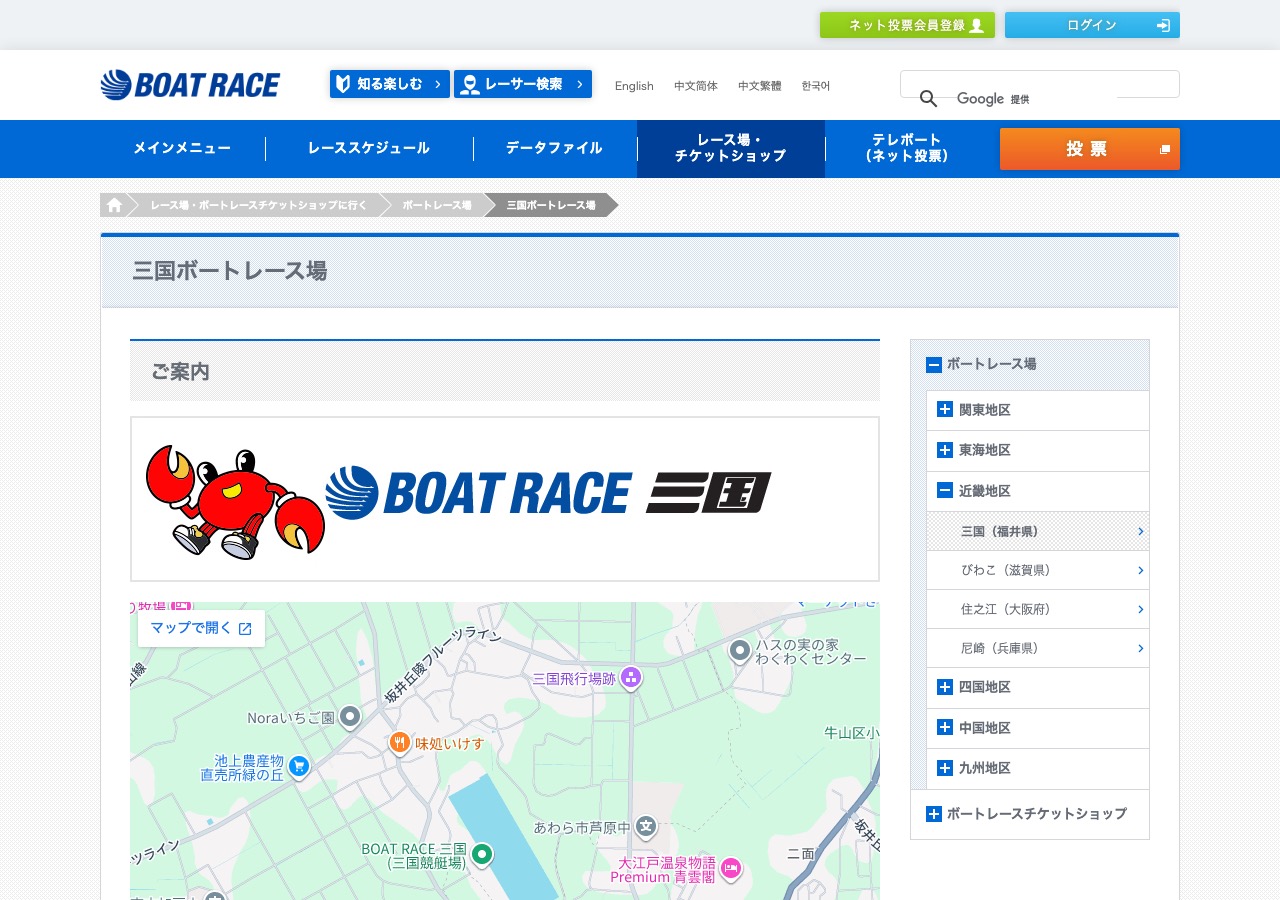Click the BOAT RACE 三国 banner logo

(x=548, y=493)
